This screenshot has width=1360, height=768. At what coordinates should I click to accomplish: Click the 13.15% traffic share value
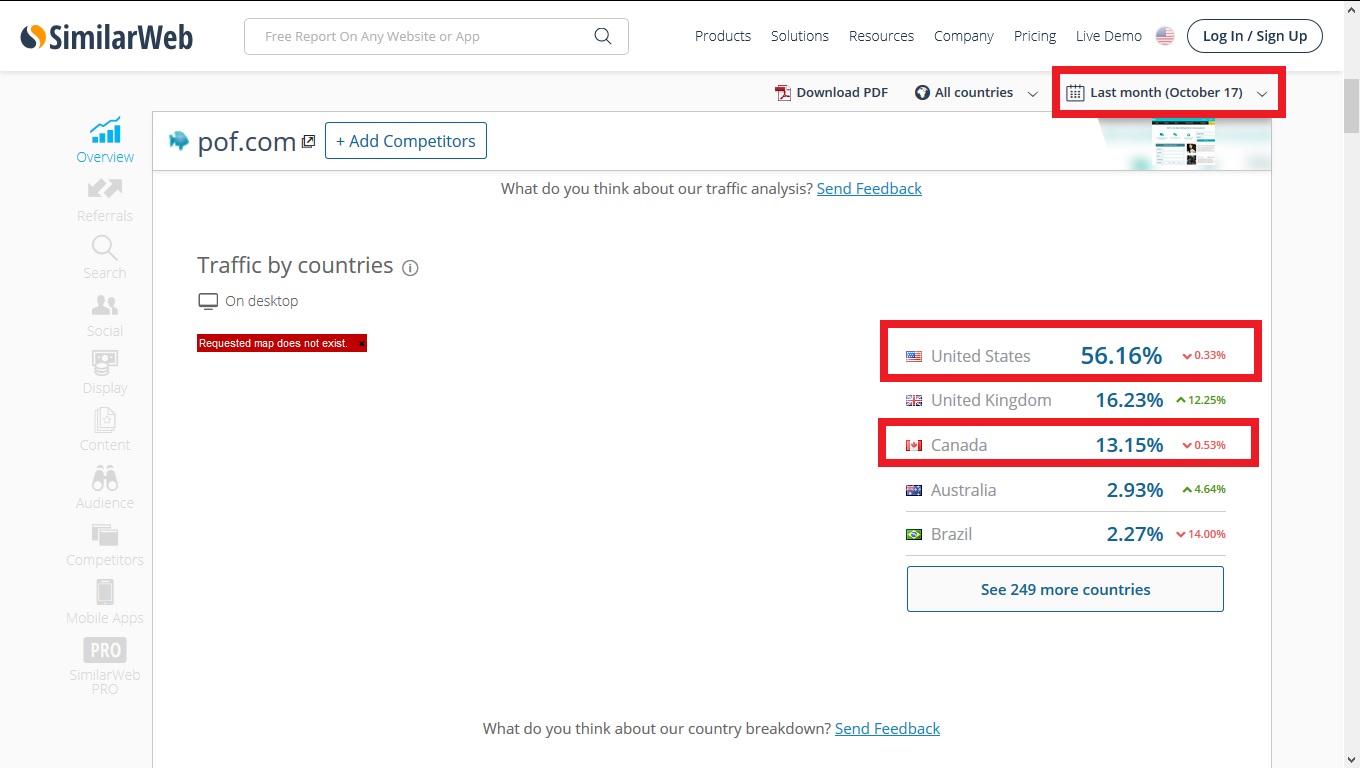point(1129,445)
